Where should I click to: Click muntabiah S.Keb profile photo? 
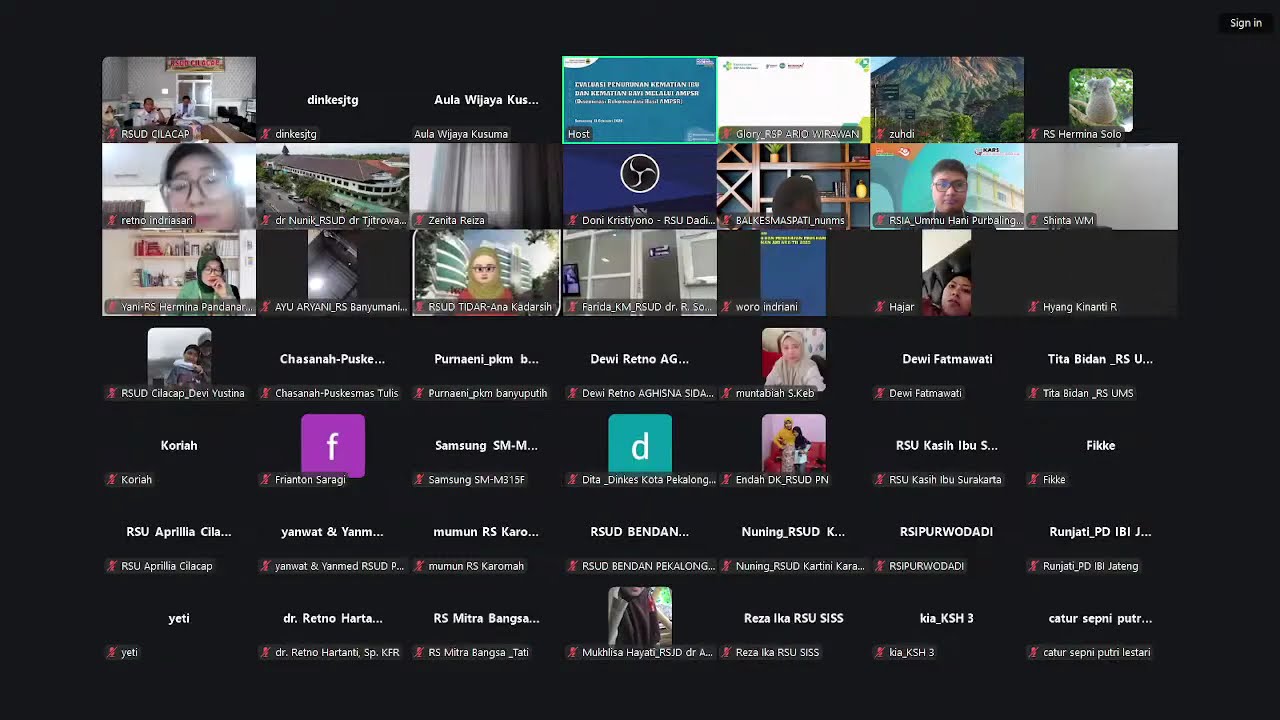point(794,358)
